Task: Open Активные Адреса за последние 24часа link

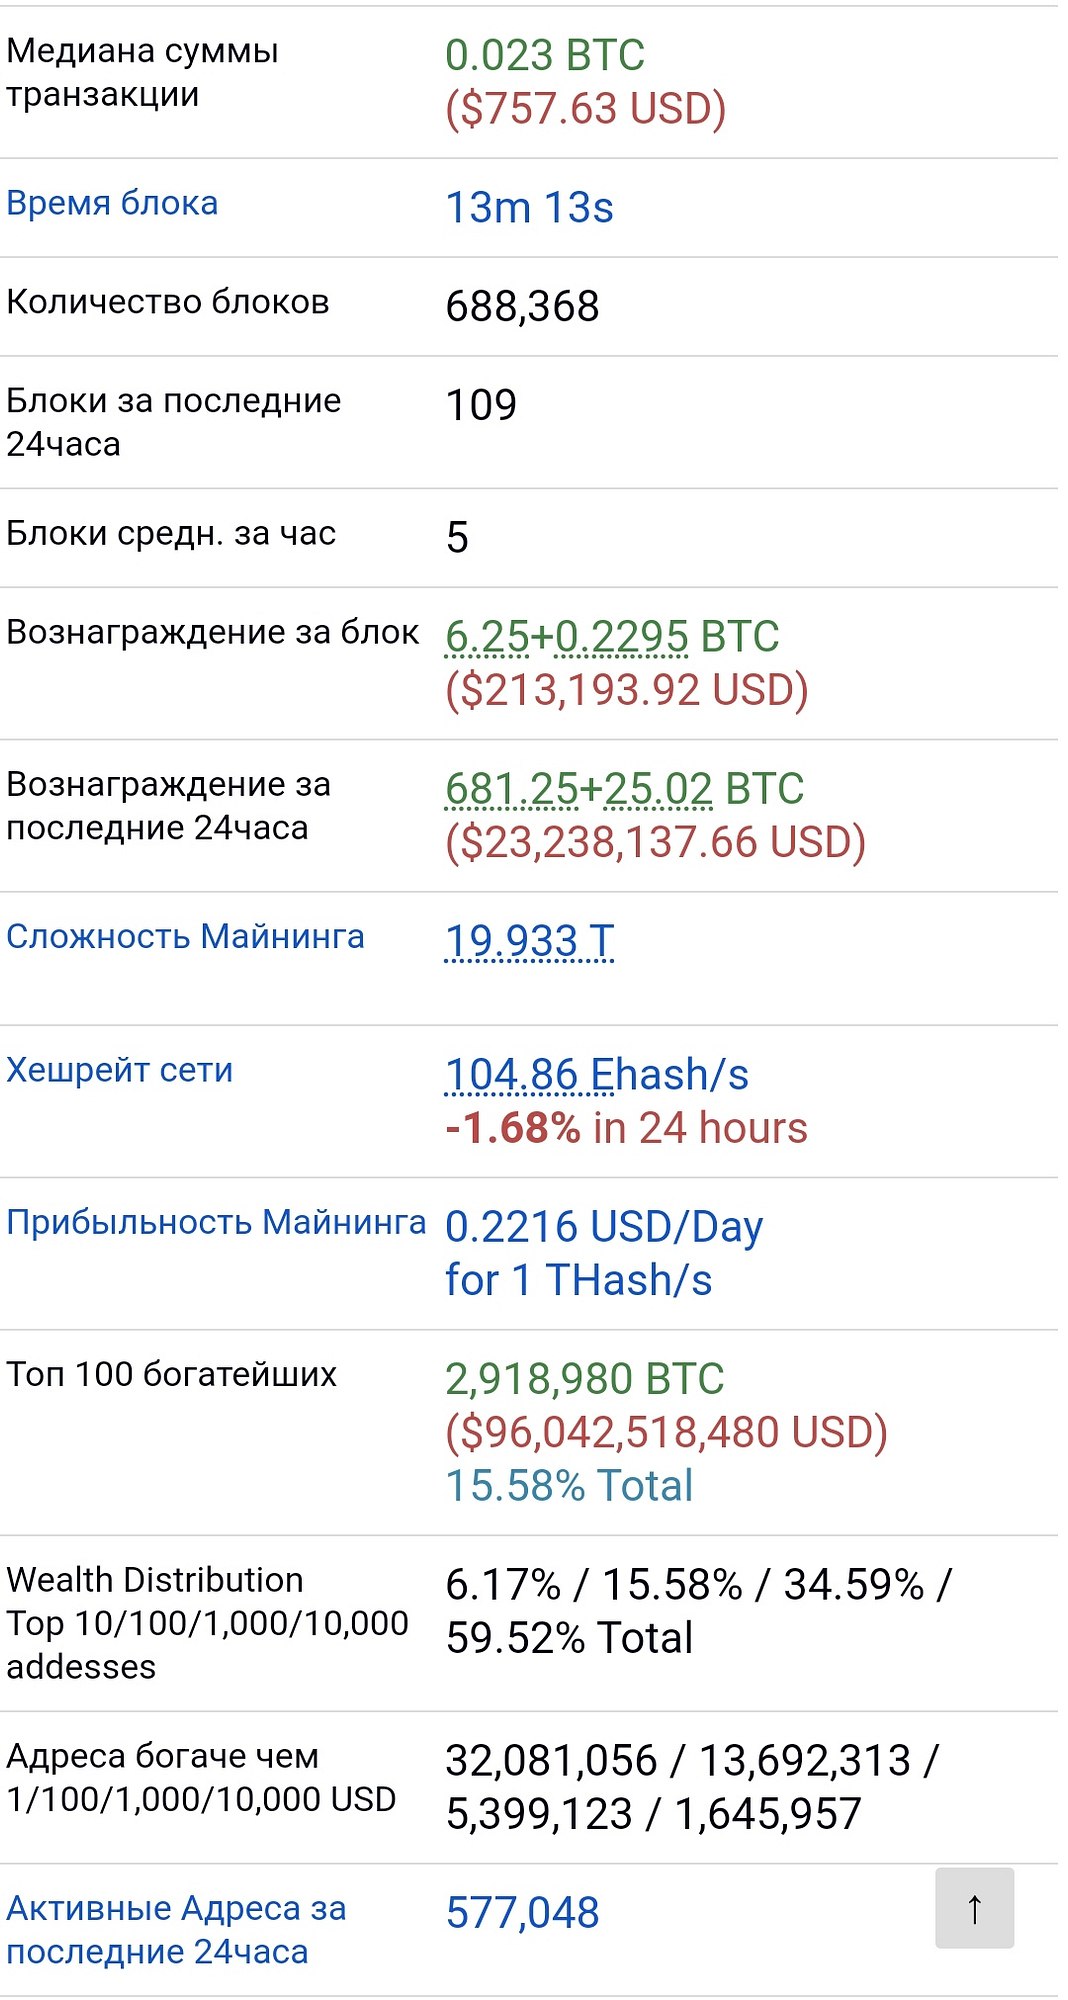Action: tap(176, 1930)
